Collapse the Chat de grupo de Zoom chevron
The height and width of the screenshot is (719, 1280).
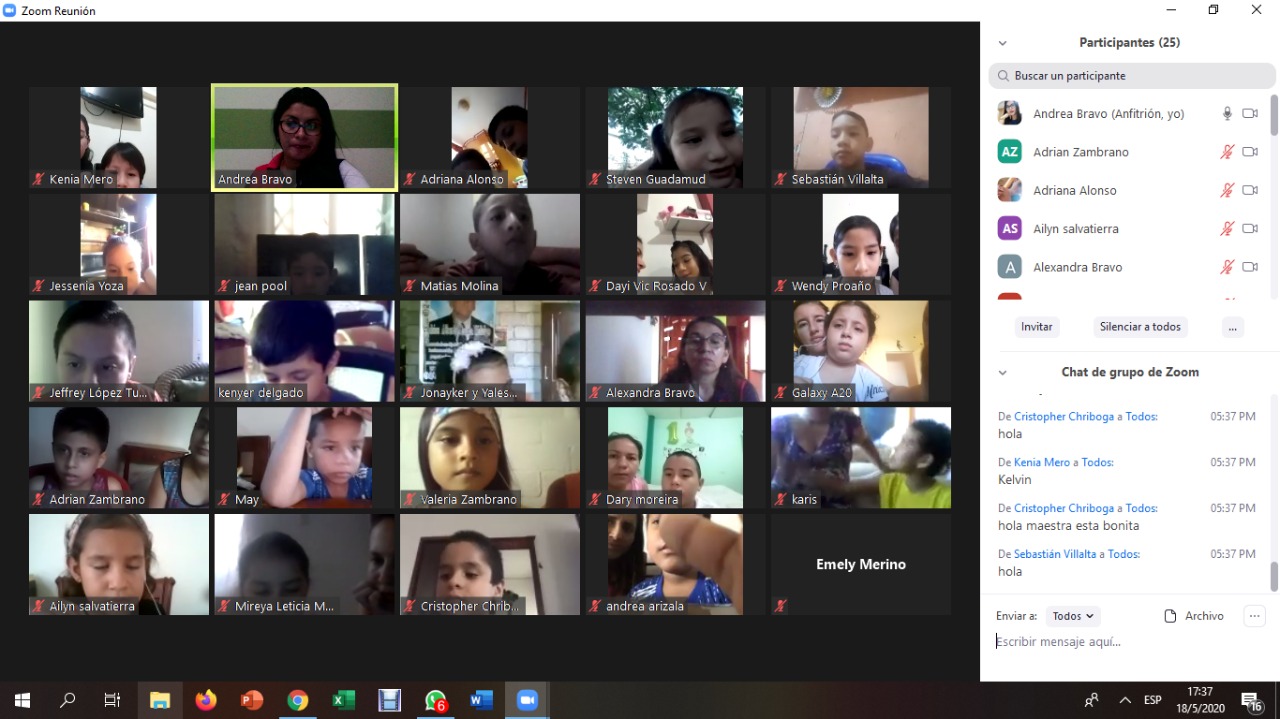click(1003, 372)
